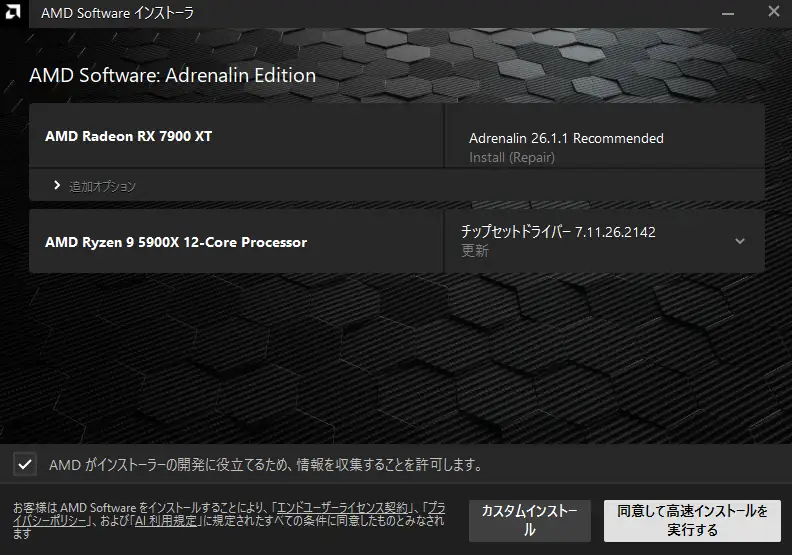Viewport: 792px width, 555px height.
Task: Open the chipset driver dropdown arrow
Action: [740, 241]
